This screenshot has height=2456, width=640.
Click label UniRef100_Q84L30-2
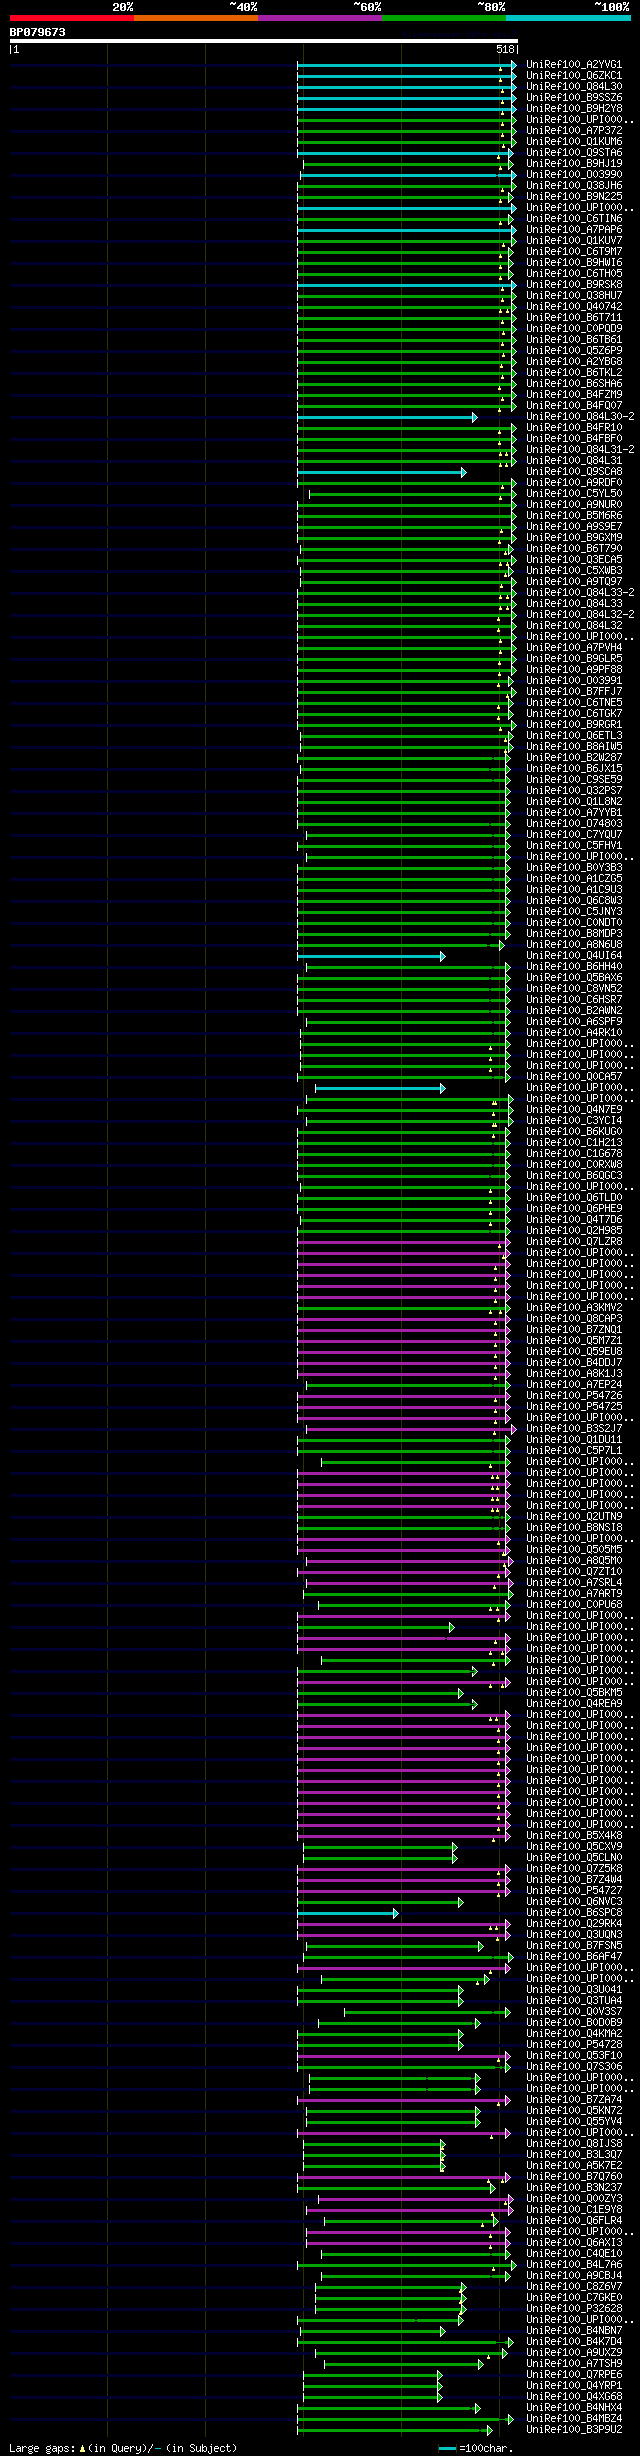[580, 417]
